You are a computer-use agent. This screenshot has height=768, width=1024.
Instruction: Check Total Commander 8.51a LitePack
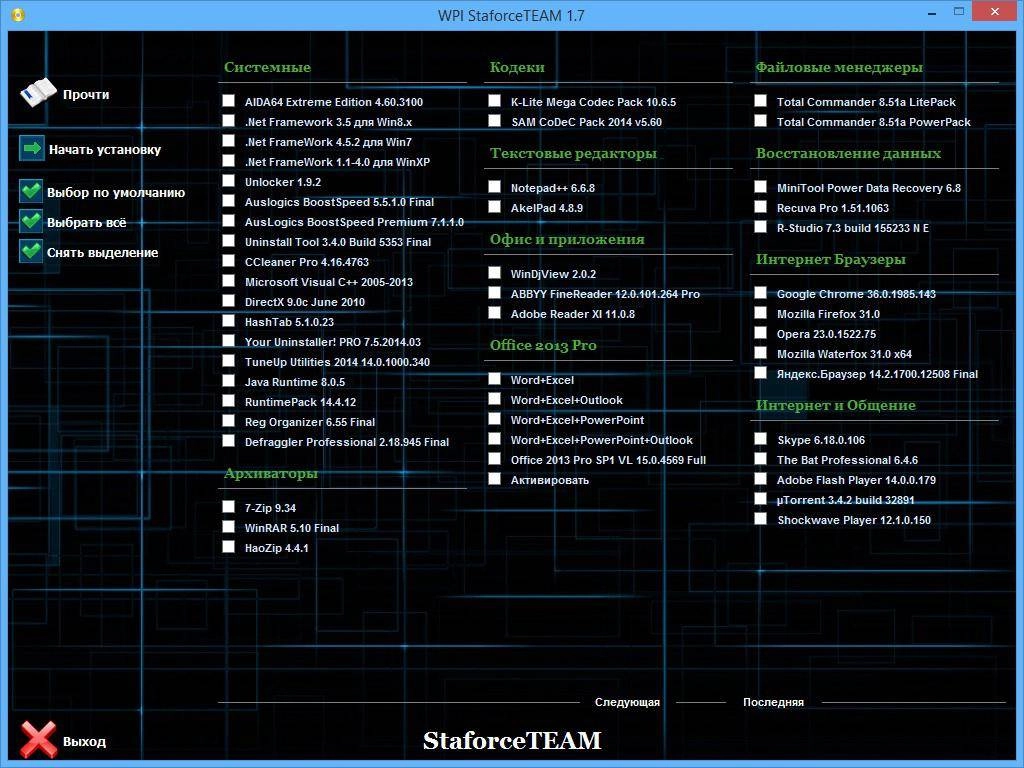[760, 101]
